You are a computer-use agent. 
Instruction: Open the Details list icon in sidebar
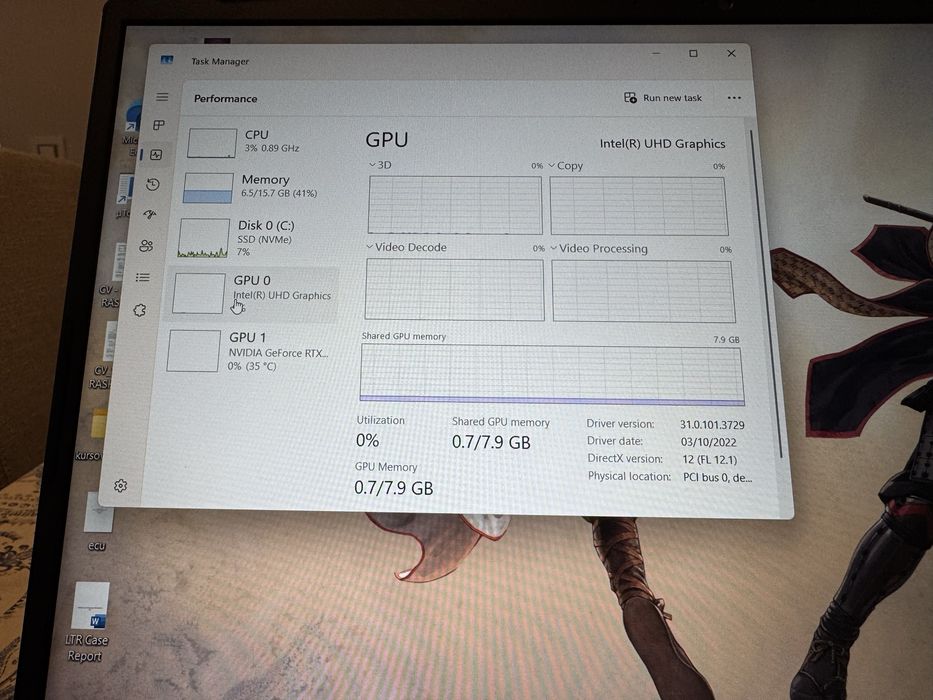pyautogui.click(x=143, y=277)
